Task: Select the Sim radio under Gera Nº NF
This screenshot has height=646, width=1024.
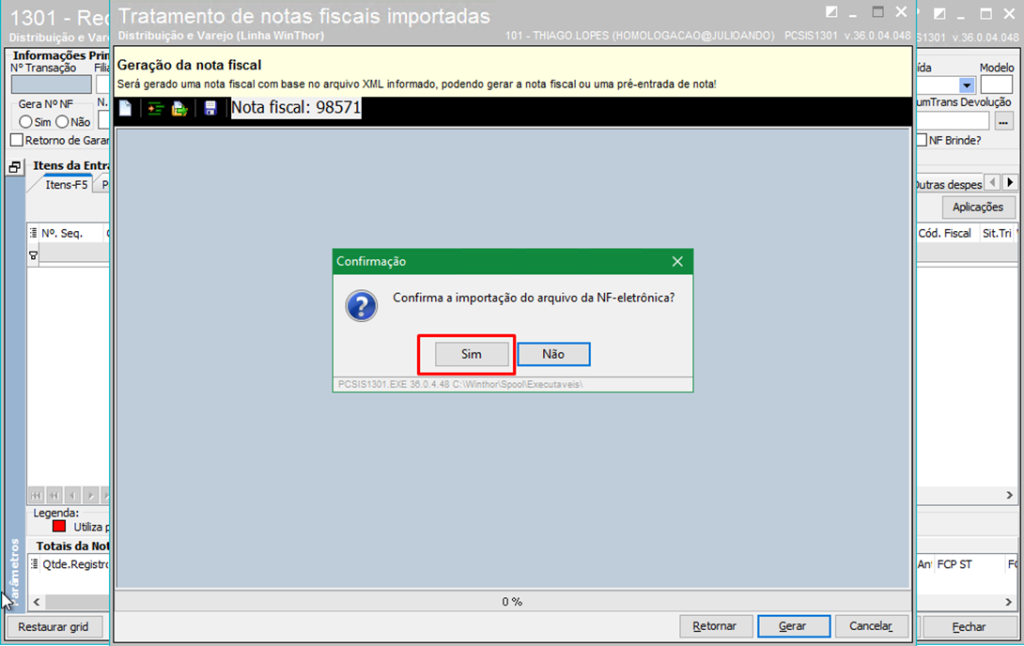Action: (26, 121)
